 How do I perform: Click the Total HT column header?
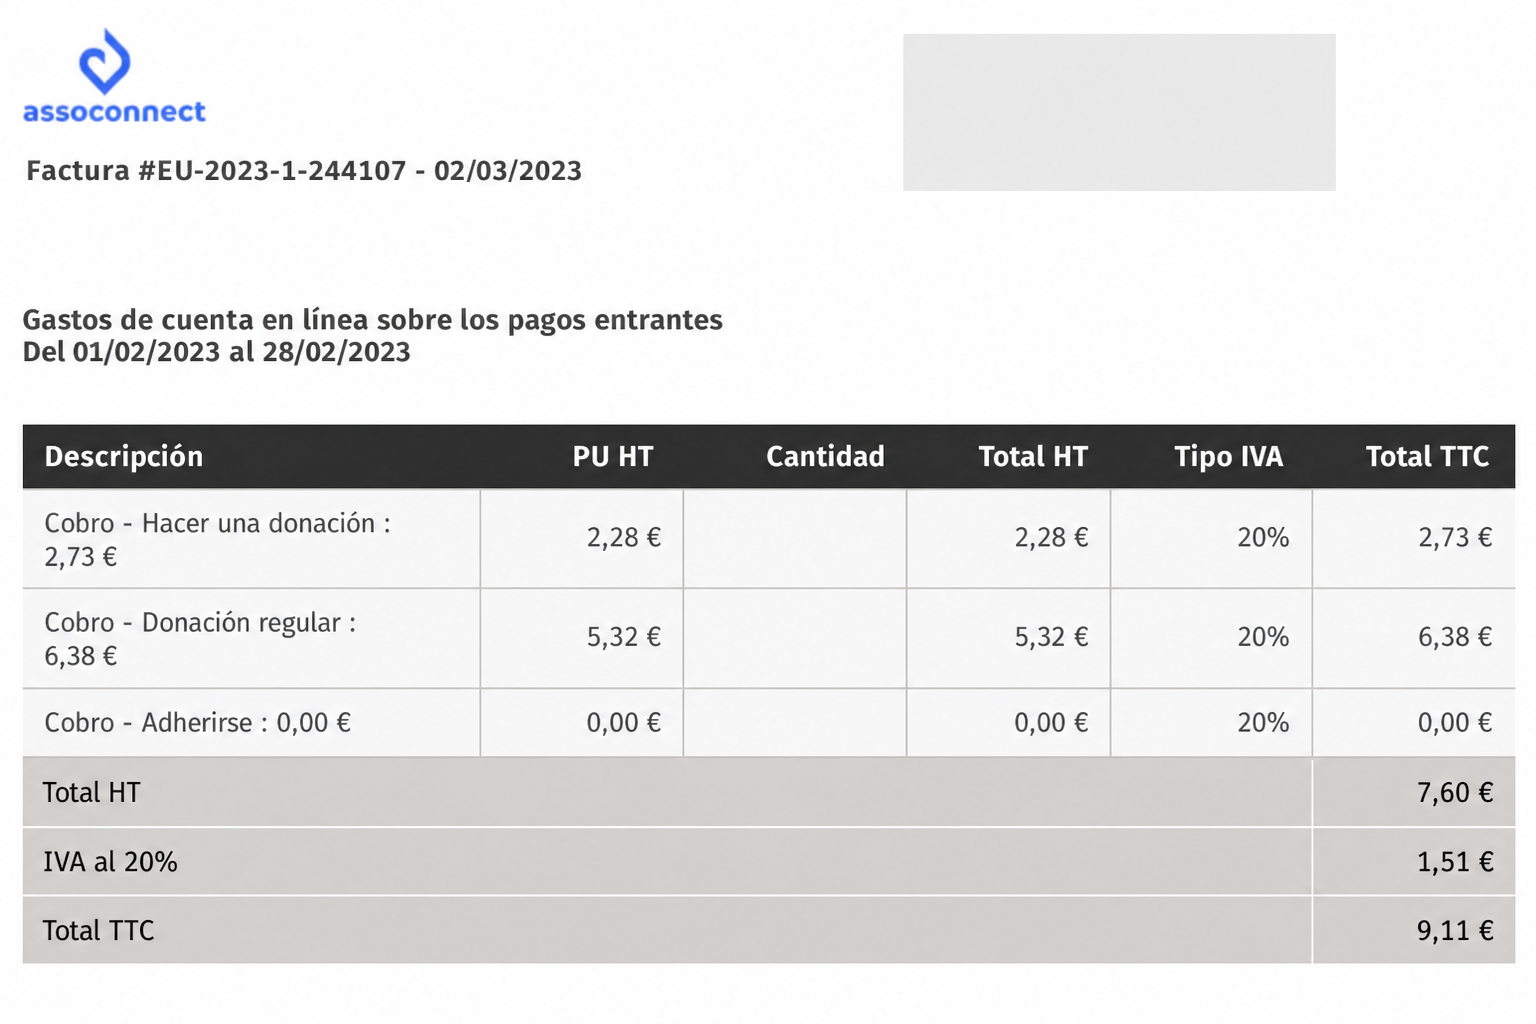[x=1033, y=457]
